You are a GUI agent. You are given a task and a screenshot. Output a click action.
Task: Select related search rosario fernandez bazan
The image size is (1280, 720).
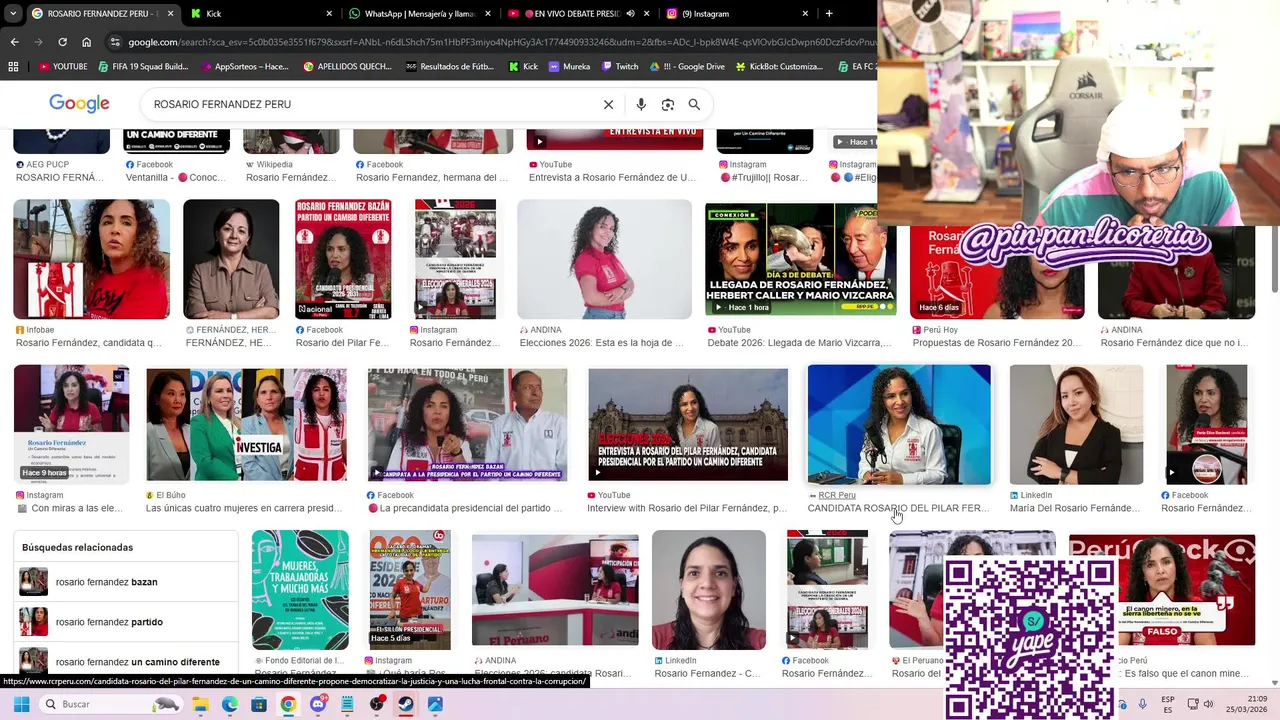pos(126,582)
